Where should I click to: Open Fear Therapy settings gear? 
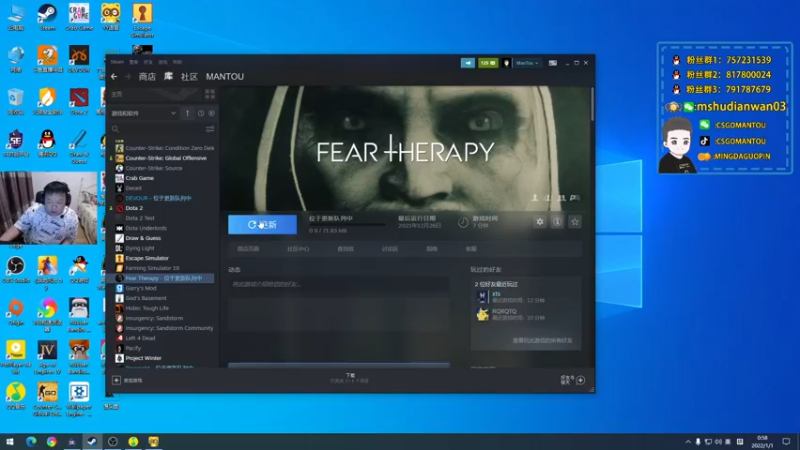(x=540, y=222)
